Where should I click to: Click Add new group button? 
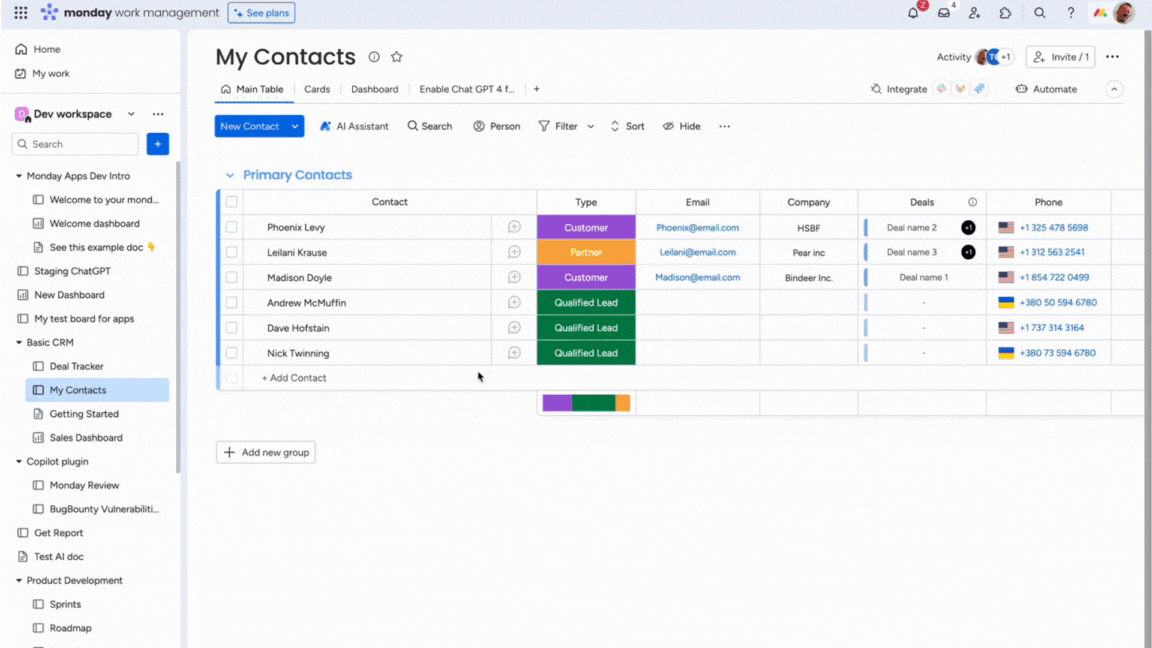tap(266, 453)
